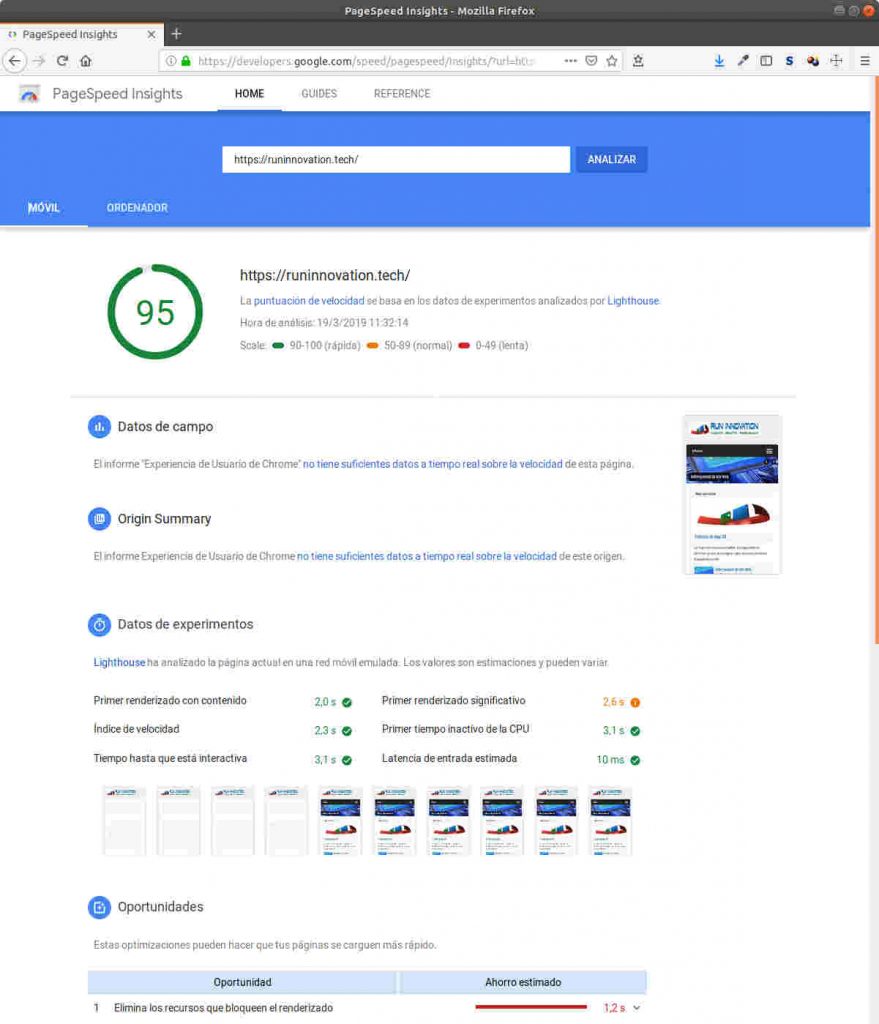Click the mobile page preview screenshot

[x=732, y=495]
